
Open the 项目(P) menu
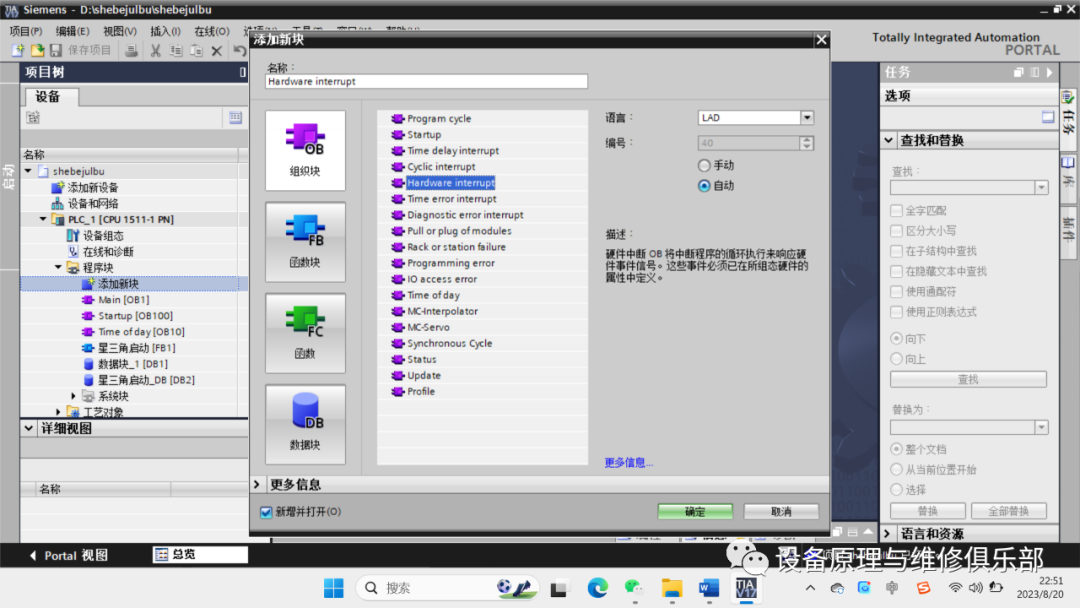click(24, 30)
